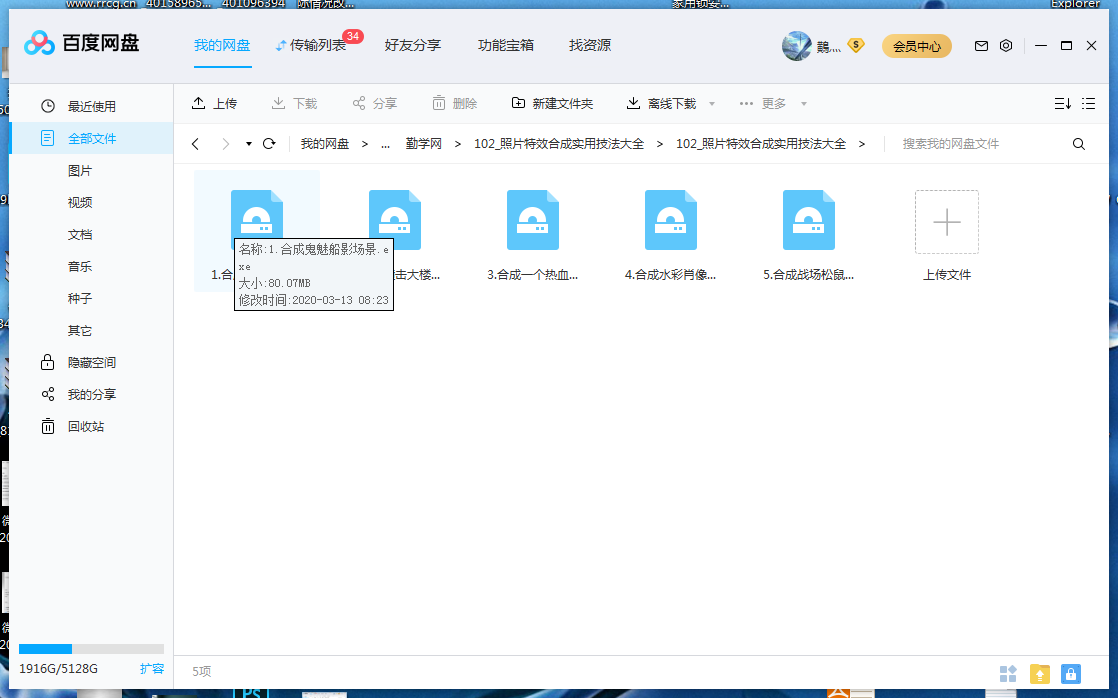Click the user avatar picture

pos(796,46)
